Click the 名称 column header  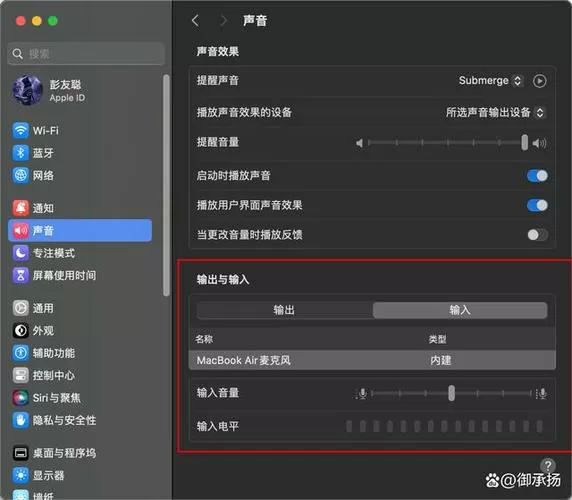tap(204, 339)
